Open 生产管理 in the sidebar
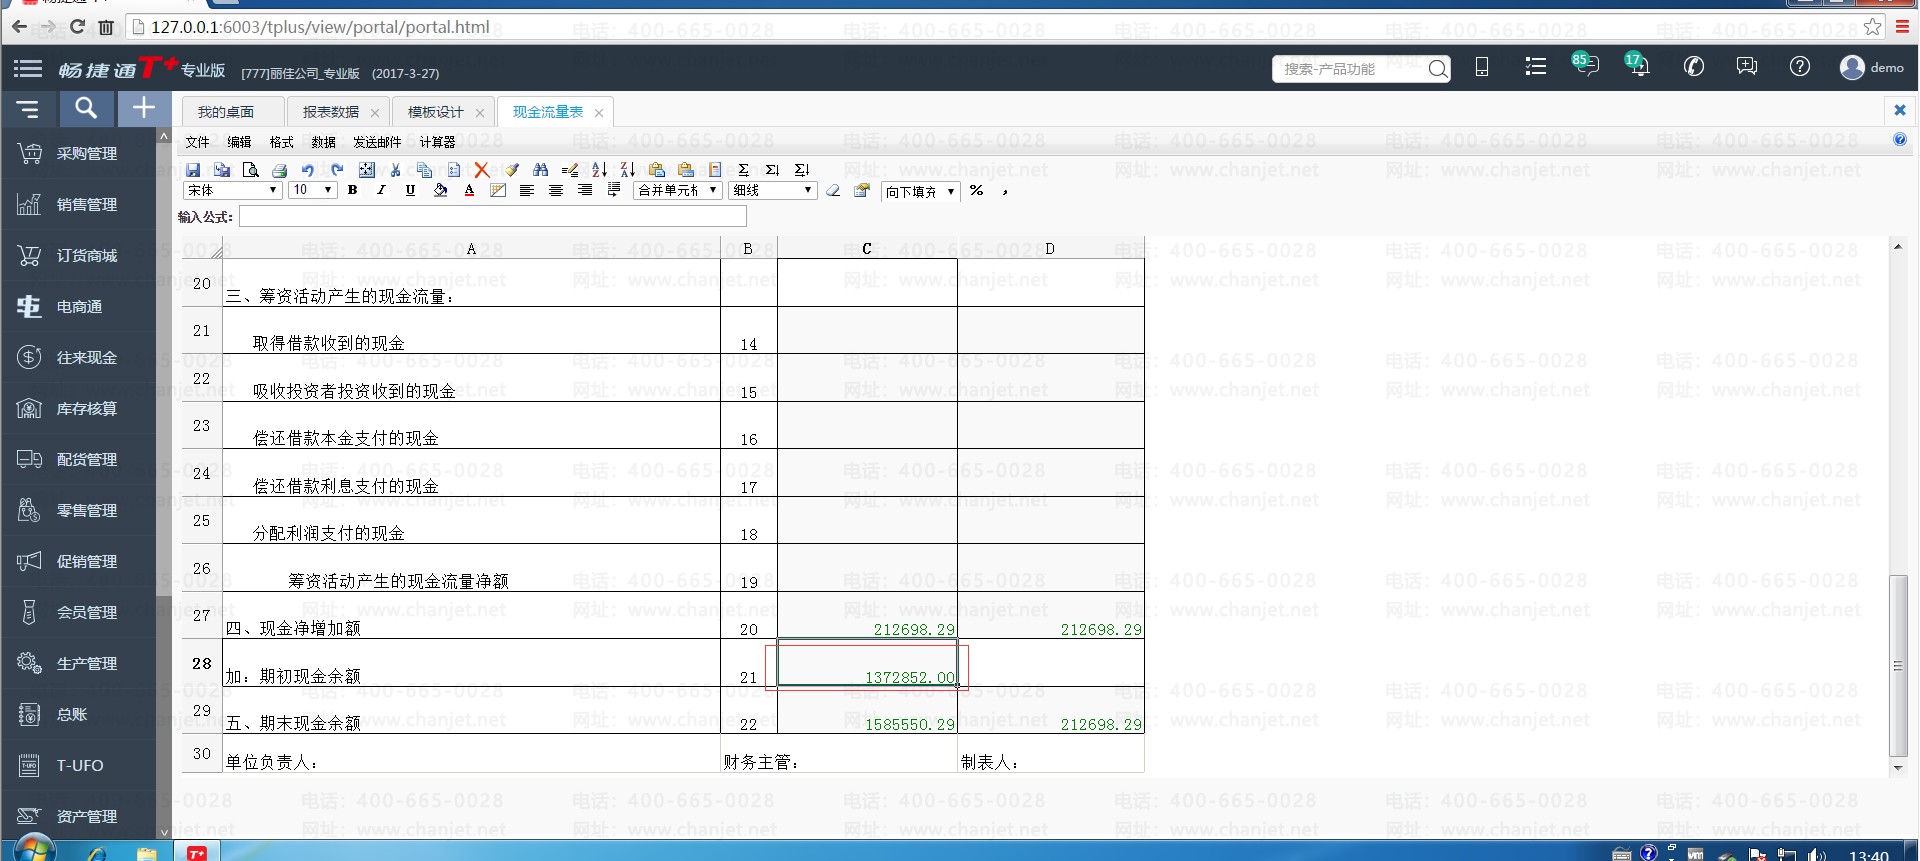Screen dimensions: 1920x861 tap(78, 663)
